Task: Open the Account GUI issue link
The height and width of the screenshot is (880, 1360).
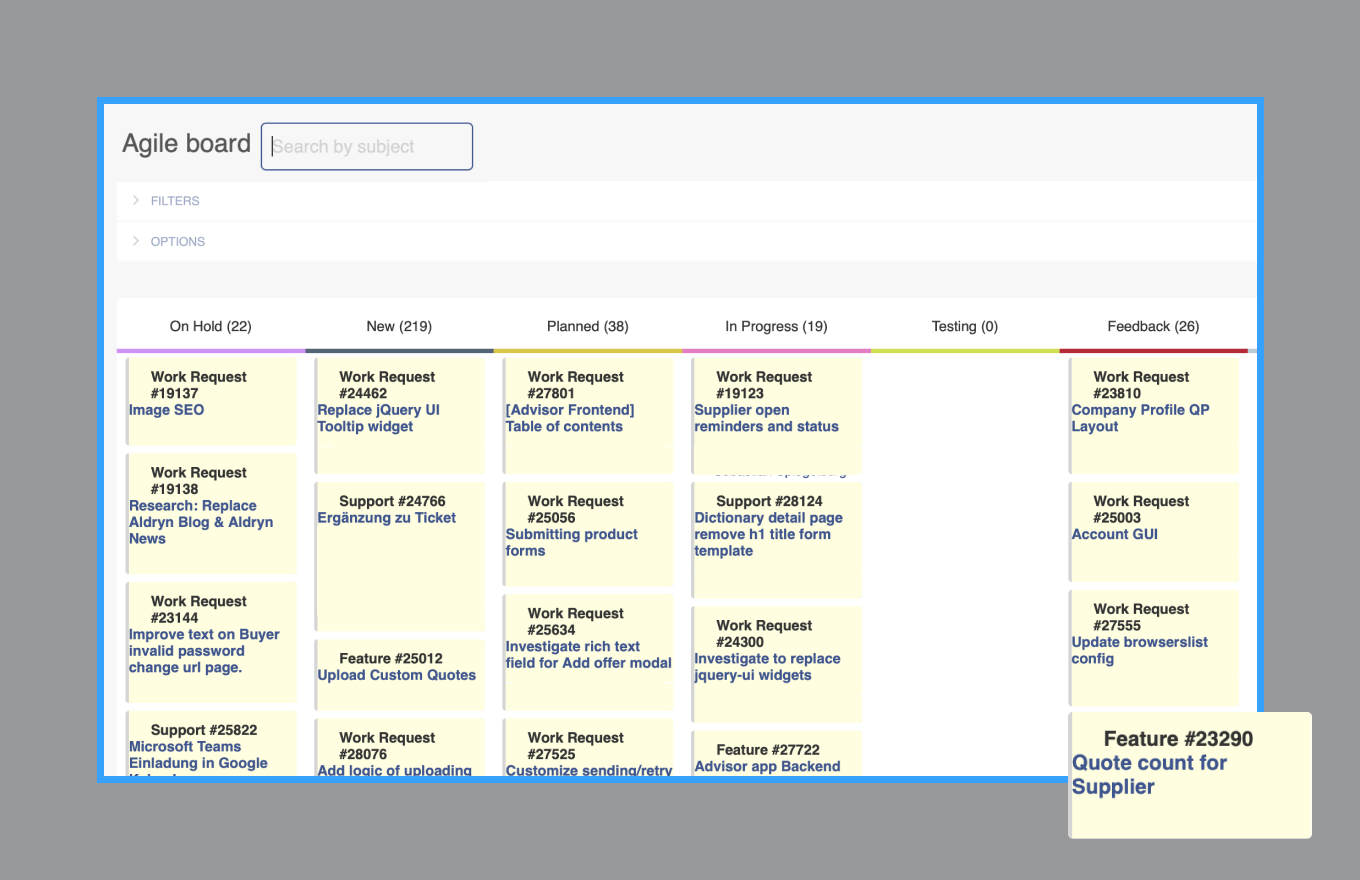Action: 1114,534
